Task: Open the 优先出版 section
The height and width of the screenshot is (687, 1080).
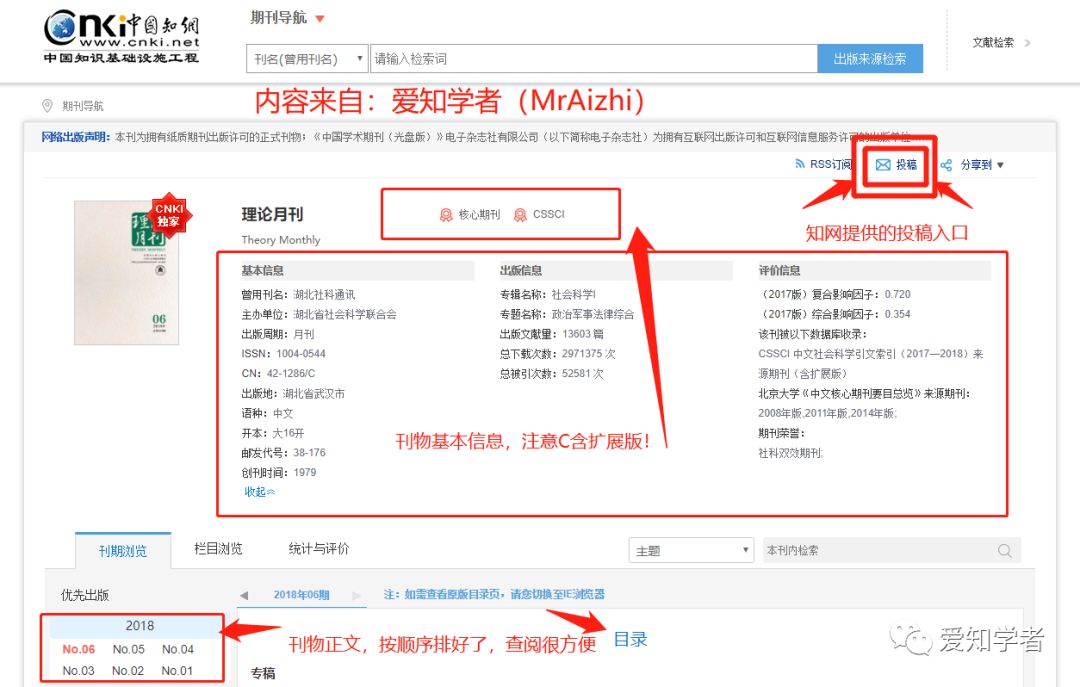Action: tap(85, 595)
